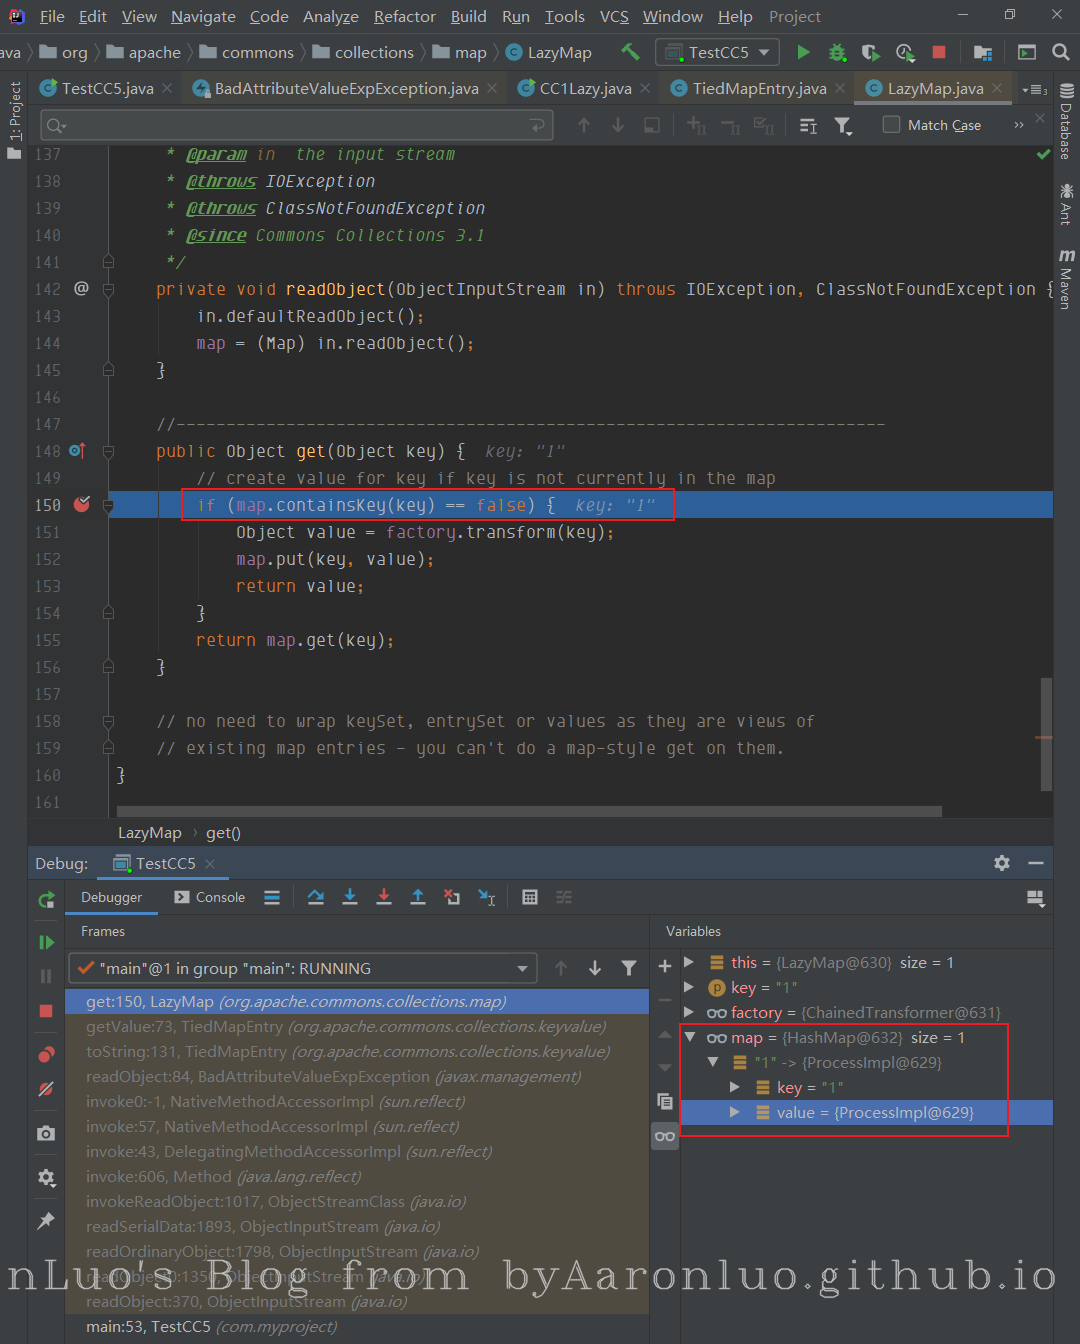Click the Step Into debugger icon

(x=350, y=897)
